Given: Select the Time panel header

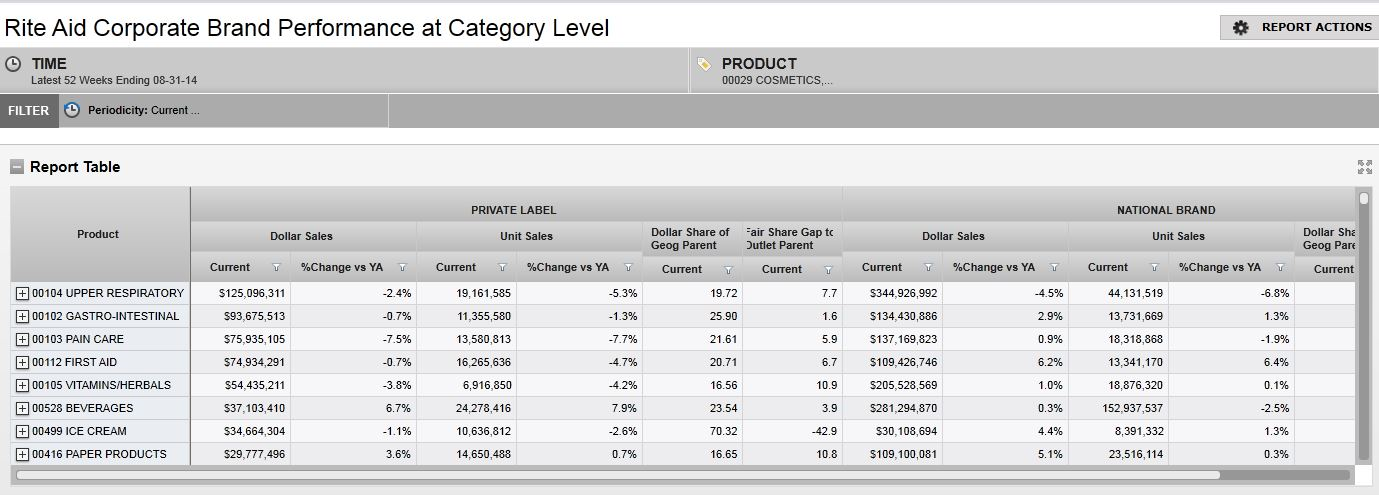Looking at the screenshot, I should click(49, 64).
